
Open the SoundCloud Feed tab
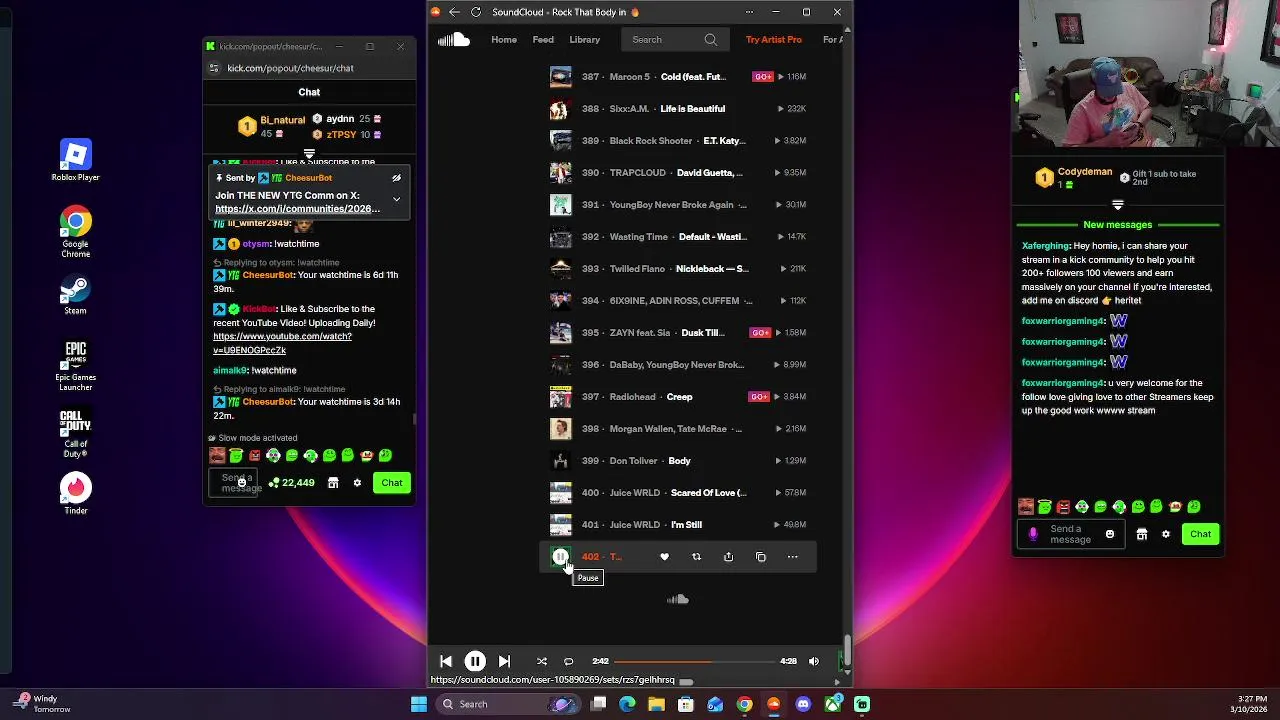tap(543, 40)
